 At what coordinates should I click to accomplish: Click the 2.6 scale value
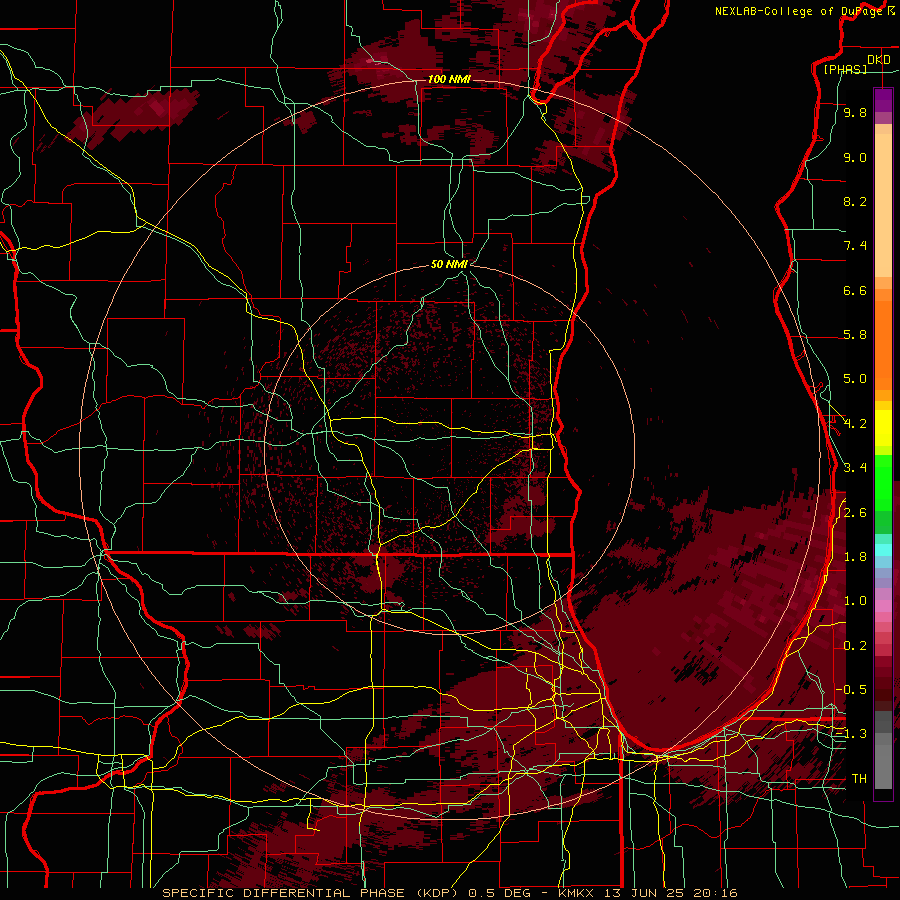point(855,513)
